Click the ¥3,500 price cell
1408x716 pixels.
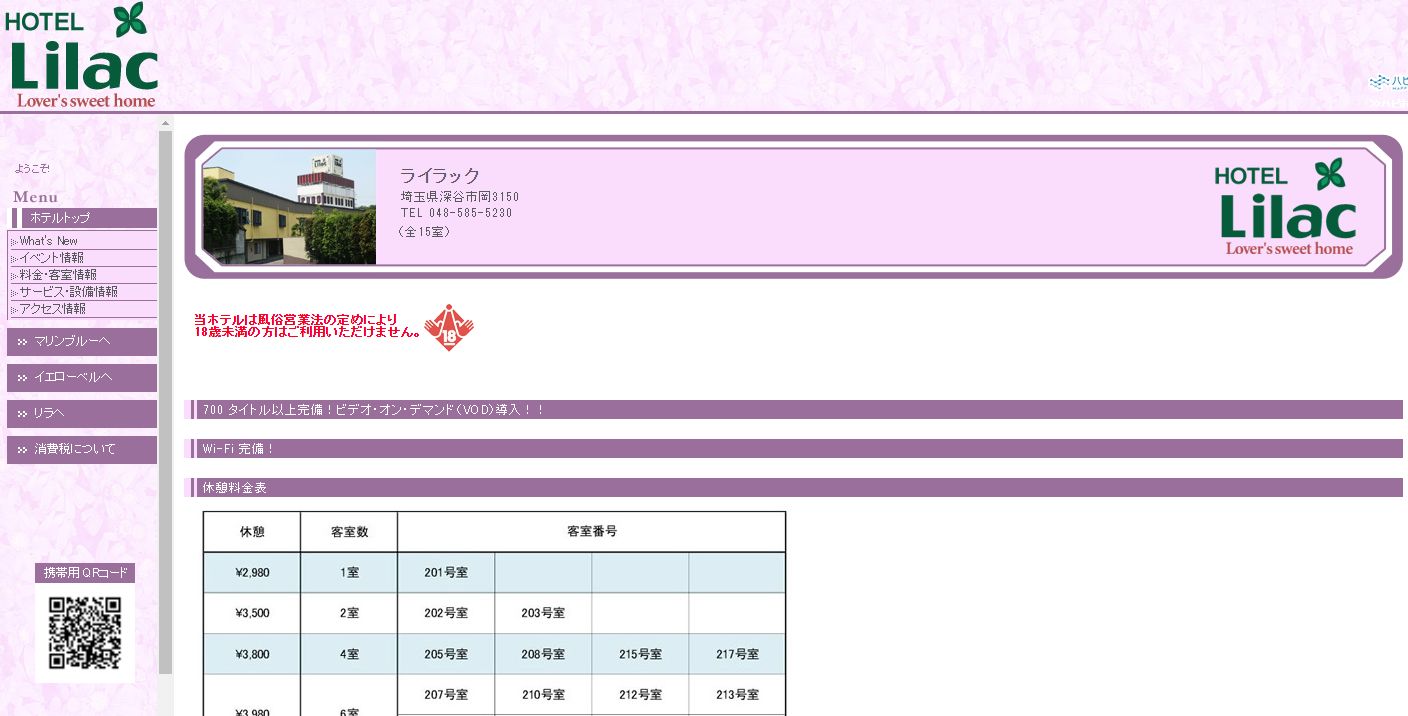pos(252,613)
